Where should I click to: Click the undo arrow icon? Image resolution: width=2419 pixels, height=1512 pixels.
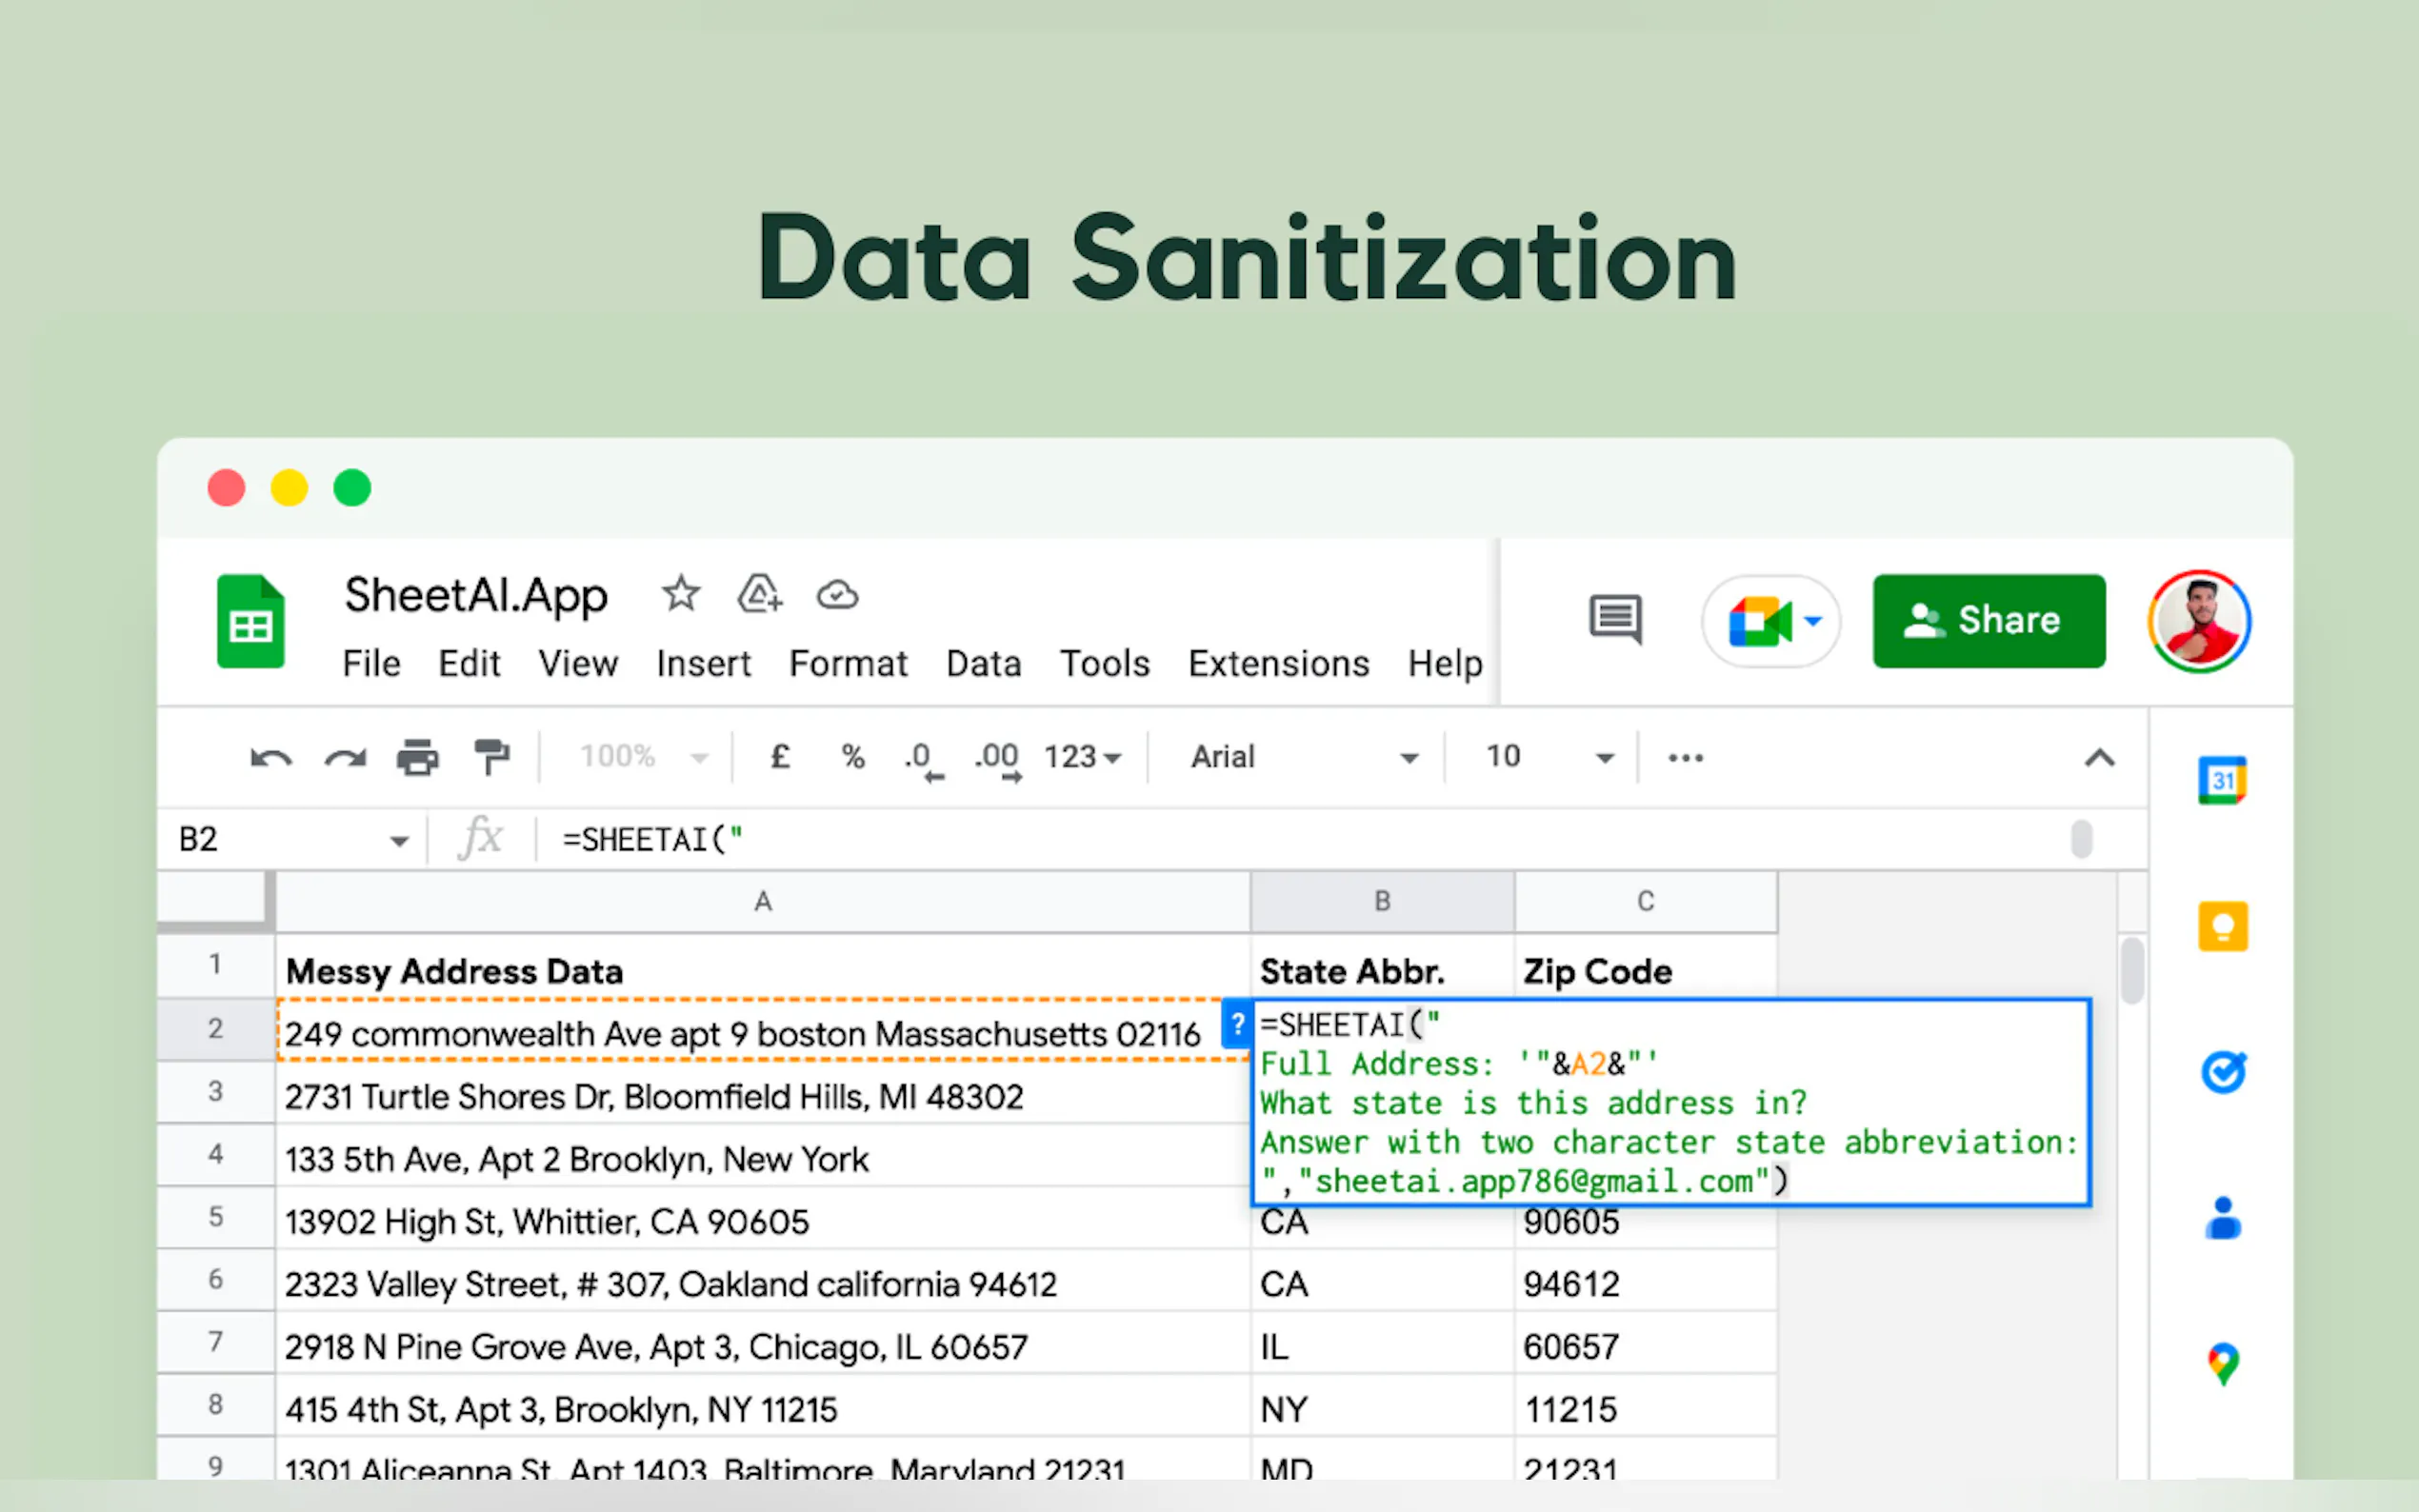click(270, 758)
